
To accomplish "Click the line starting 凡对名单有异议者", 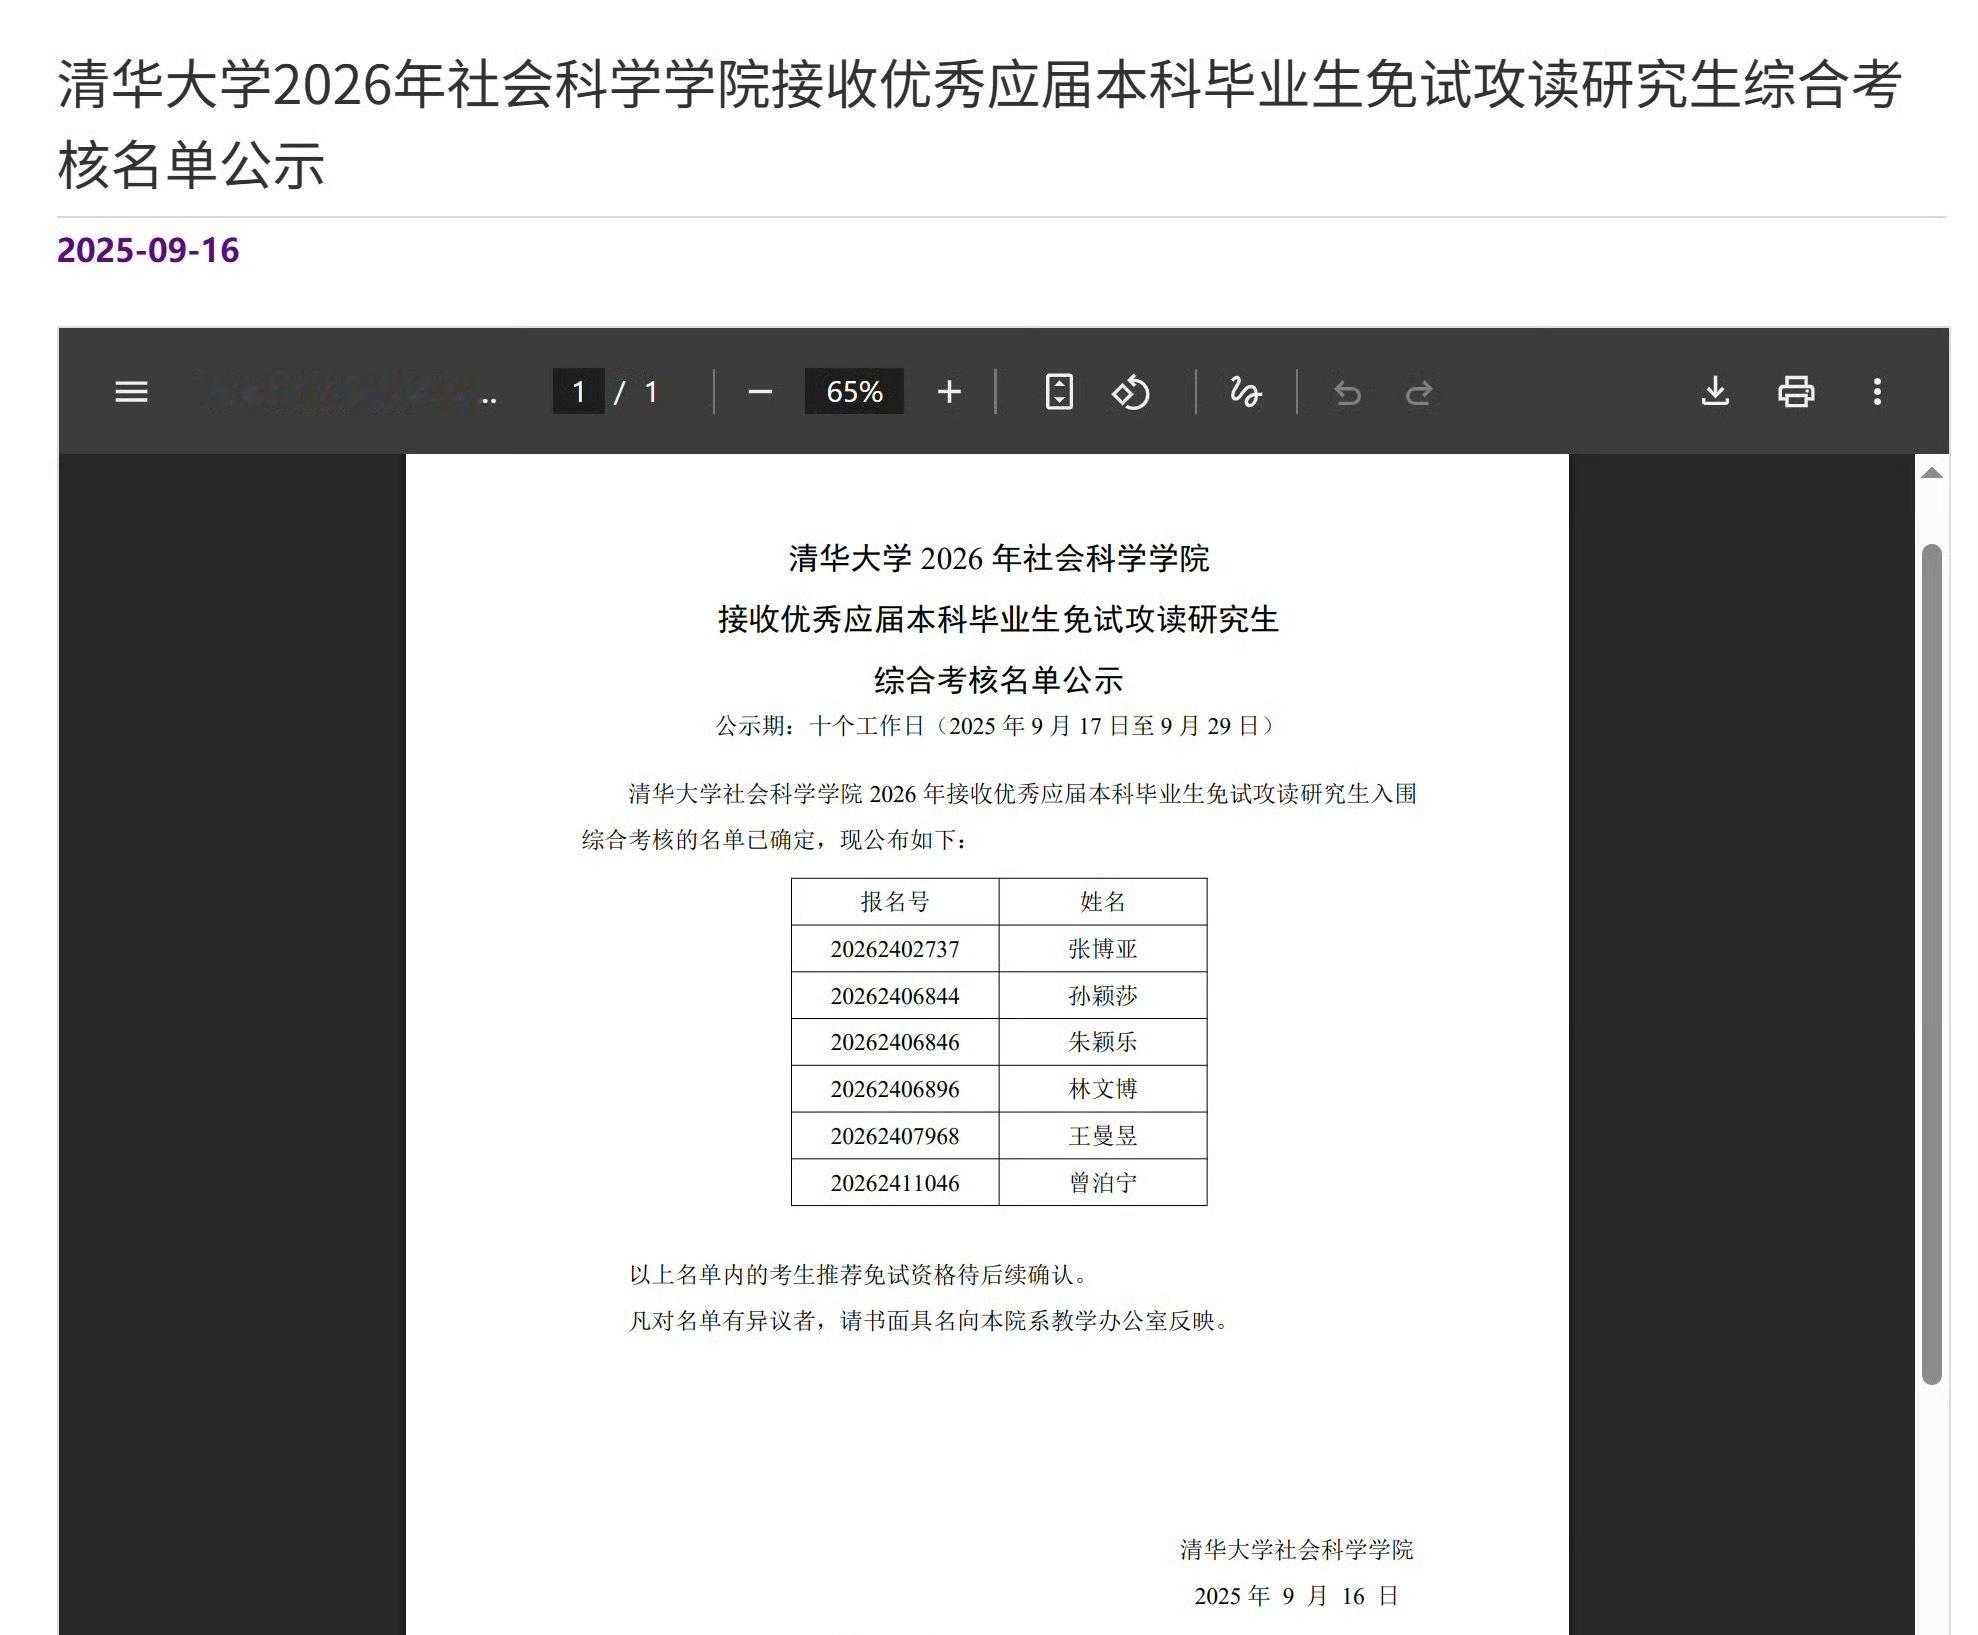I will pos(929,1321).
